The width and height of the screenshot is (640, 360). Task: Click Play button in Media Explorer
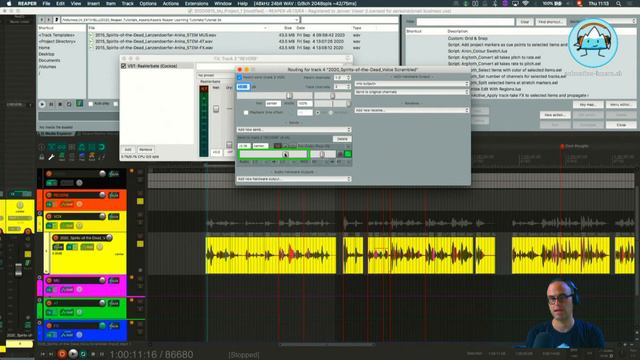coord(42,104)
